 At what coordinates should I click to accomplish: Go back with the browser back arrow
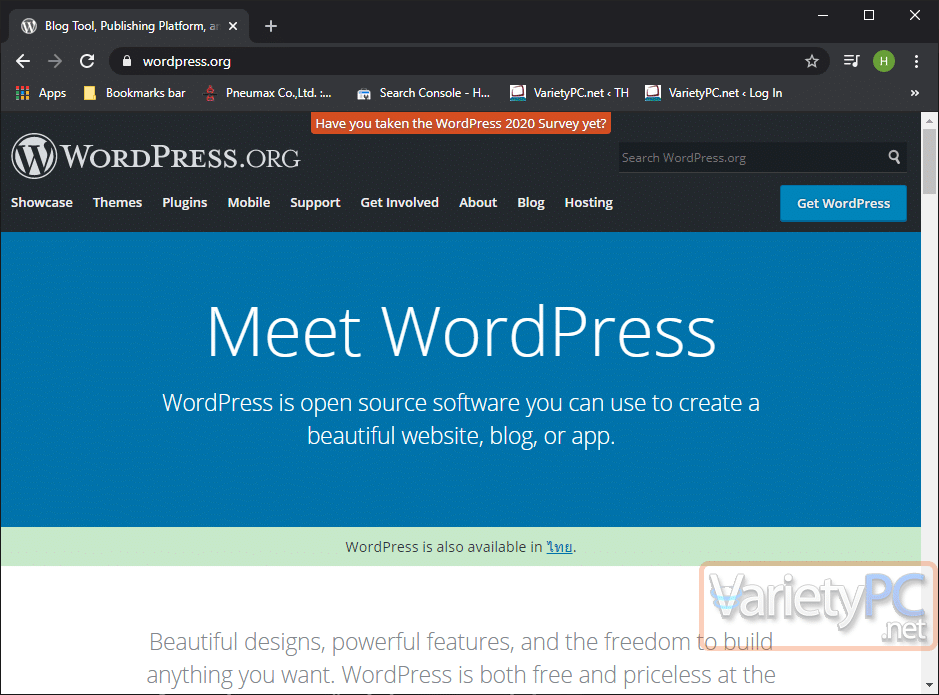click(23, 61)
